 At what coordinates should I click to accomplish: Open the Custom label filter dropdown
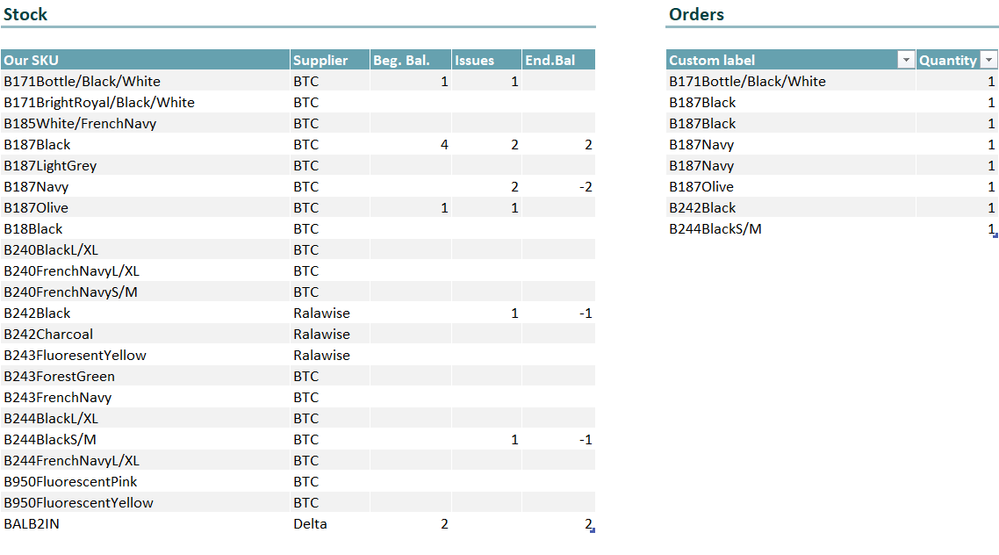coord(905,60)
